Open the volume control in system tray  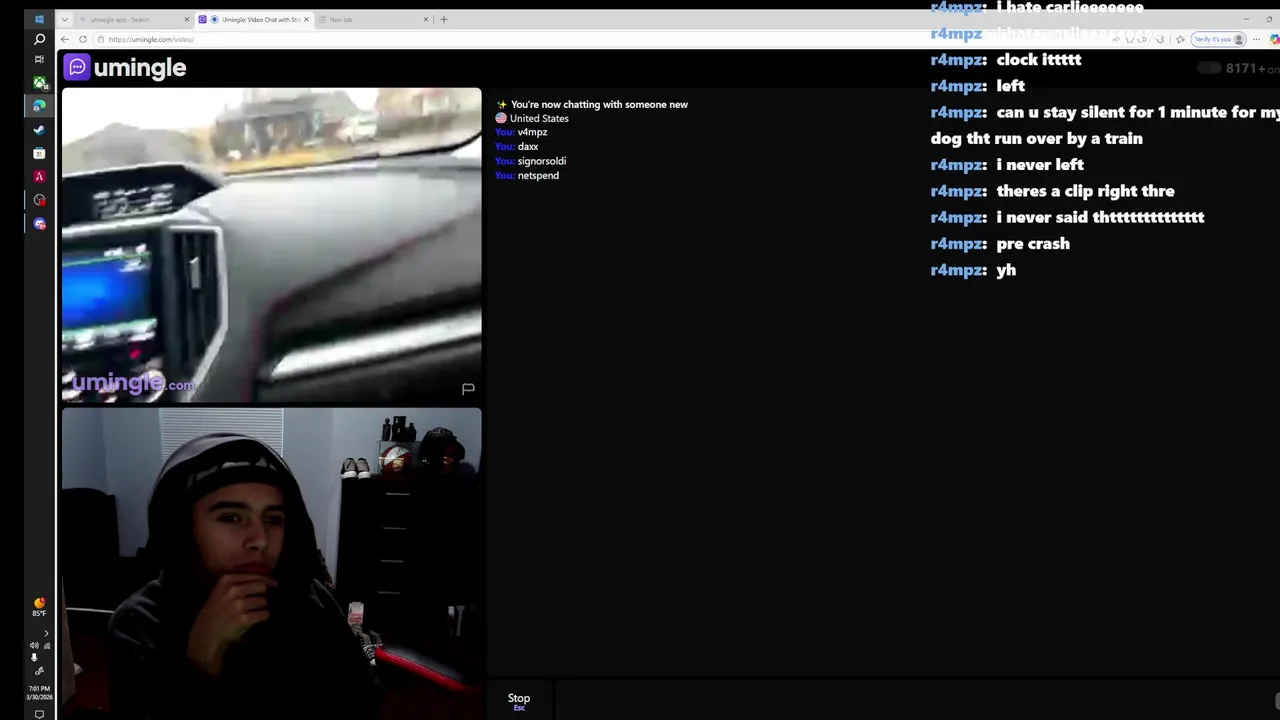pyautogui.click(x=34, y=646)
